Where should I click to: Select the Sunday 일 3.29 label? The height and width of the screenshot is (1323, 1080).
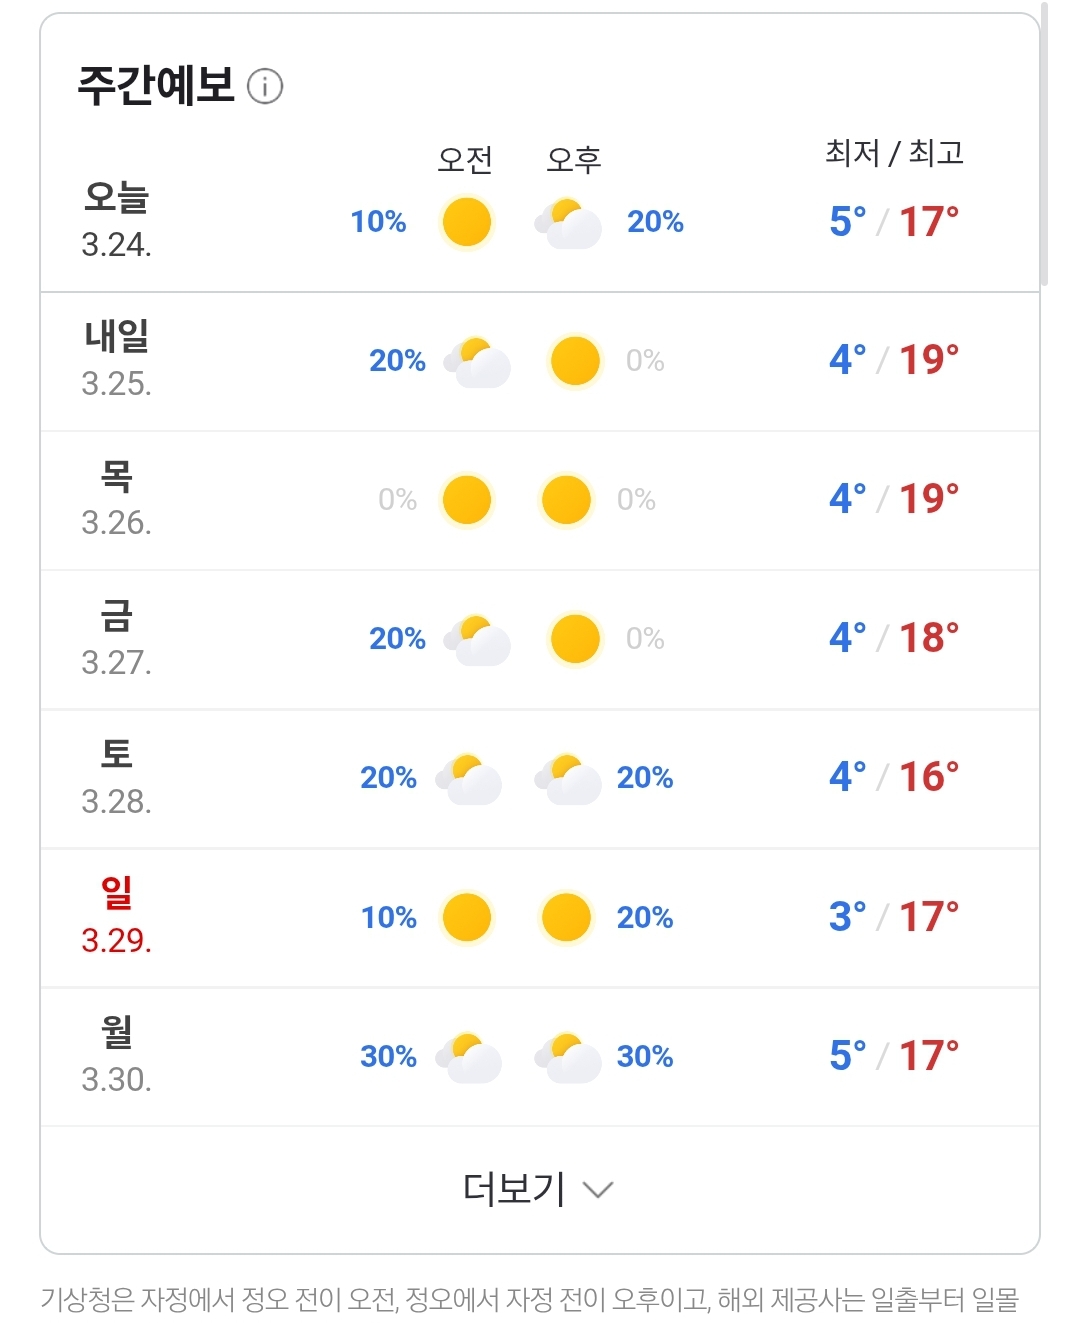(116, 916)
